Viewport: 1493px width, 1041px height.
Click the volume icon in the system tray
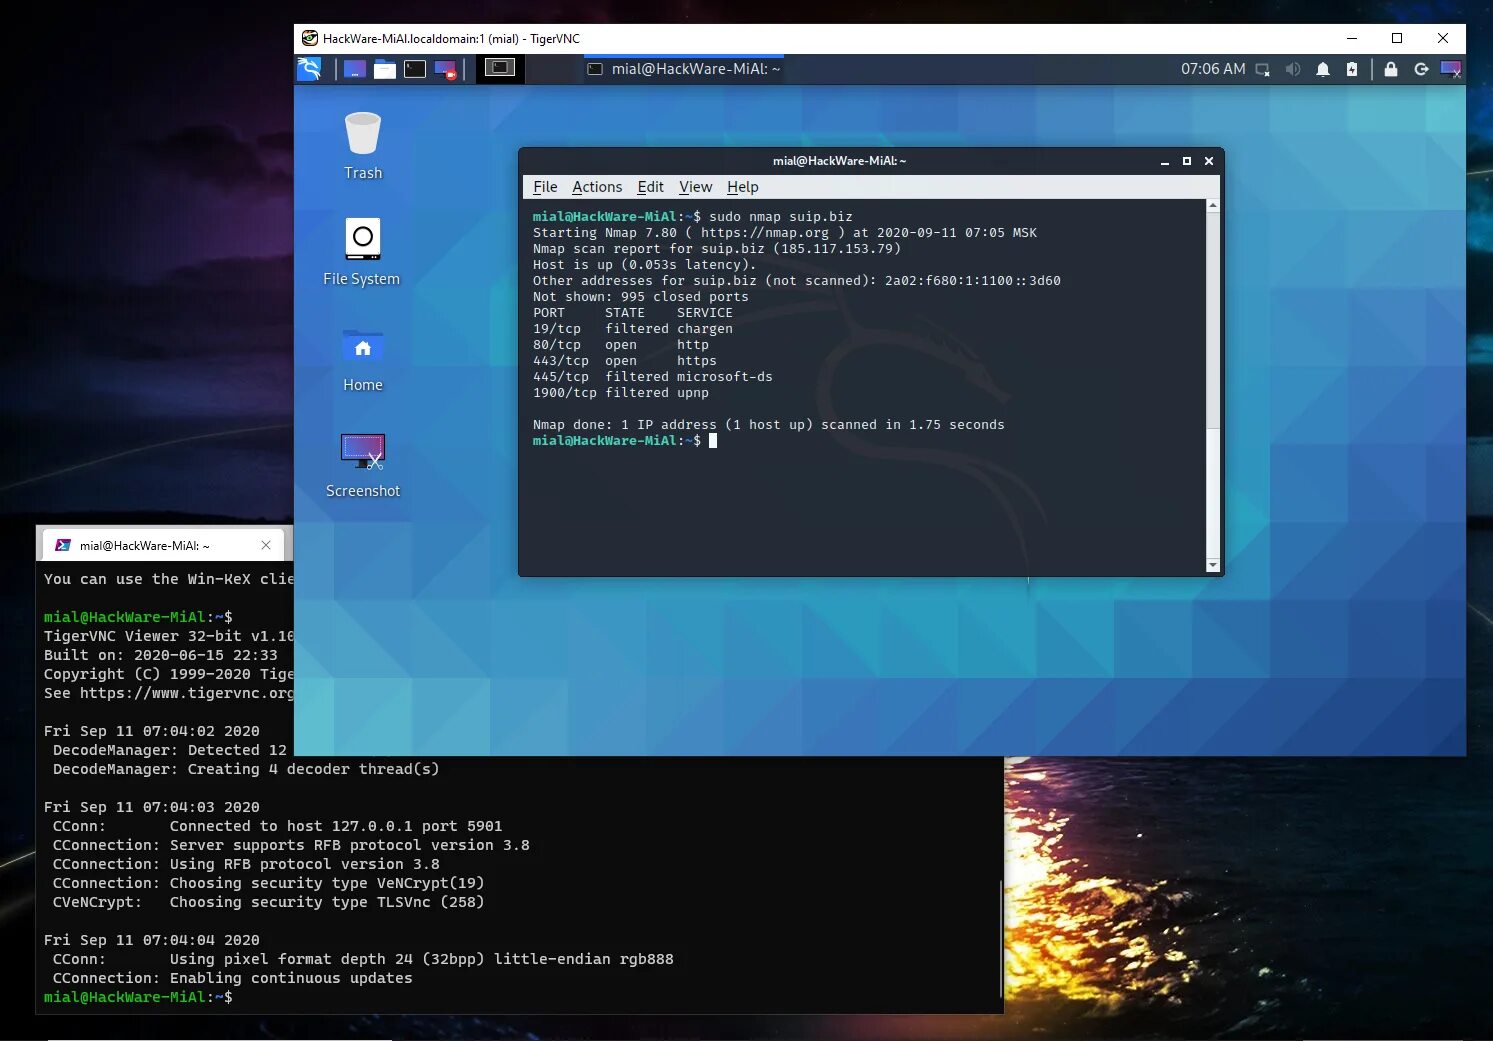(1293, 69)
